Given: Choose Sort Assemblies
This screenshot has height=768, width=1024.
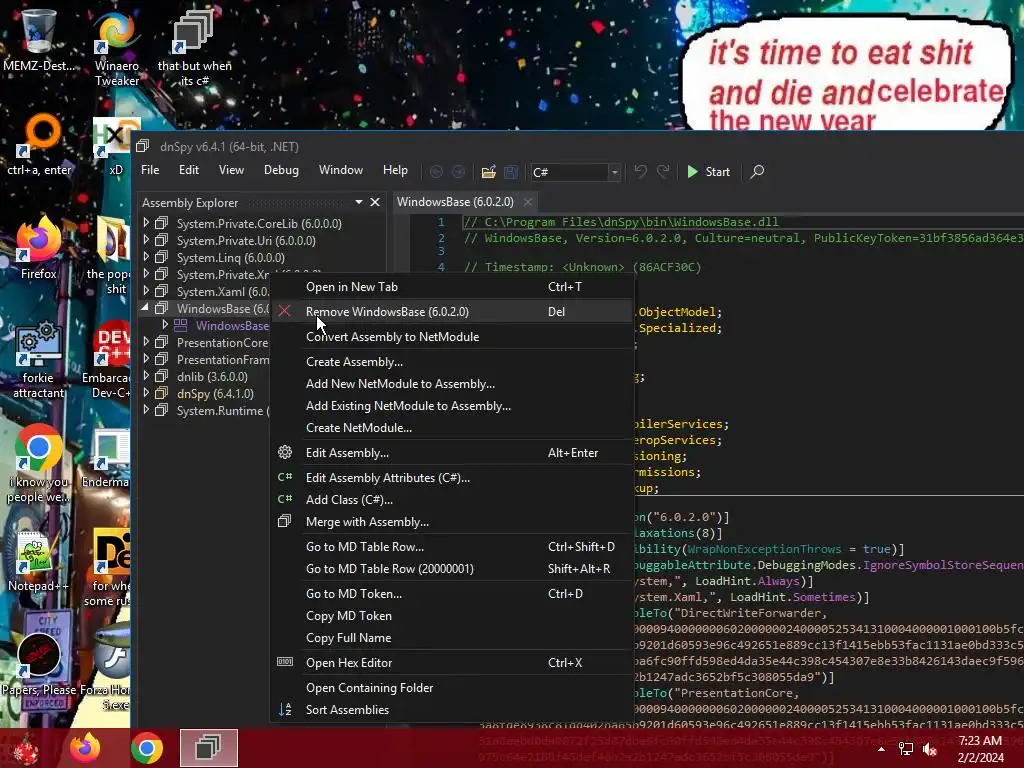Looking at the screenshot, I should 452,710.
